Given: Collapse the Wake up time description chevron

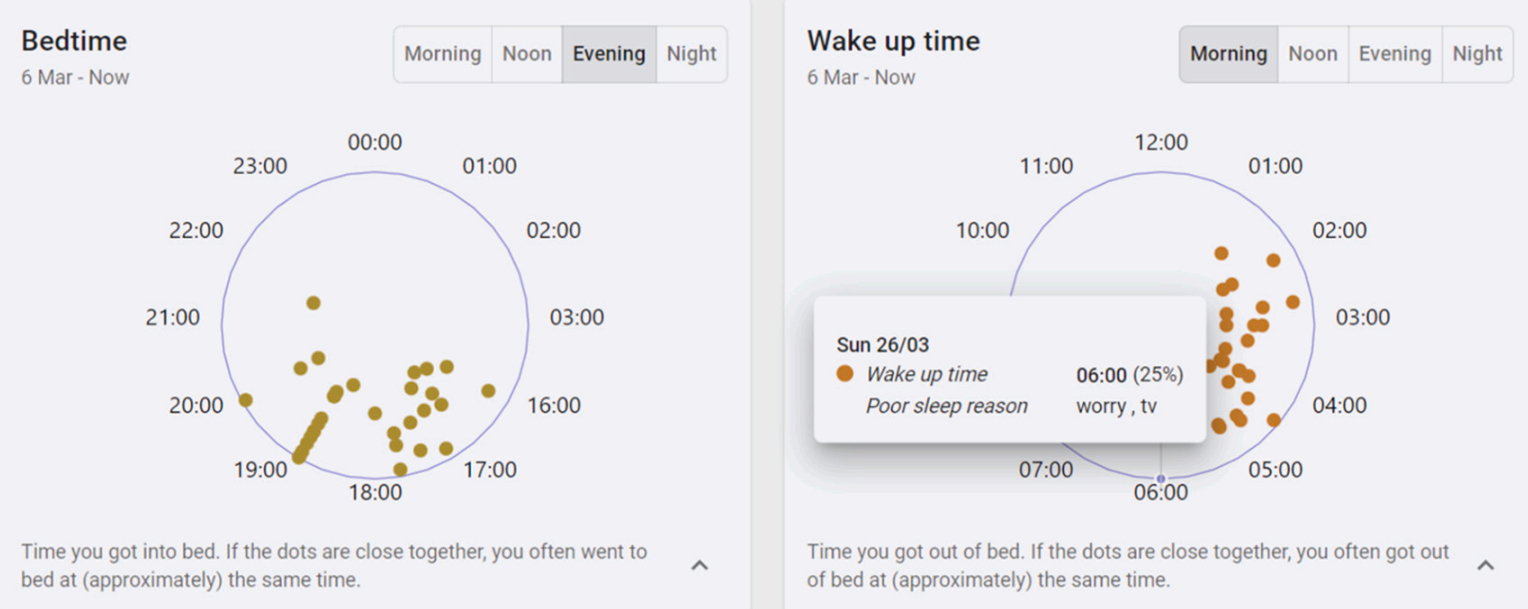Looking at the screenshot, I should pos(1486,566).
